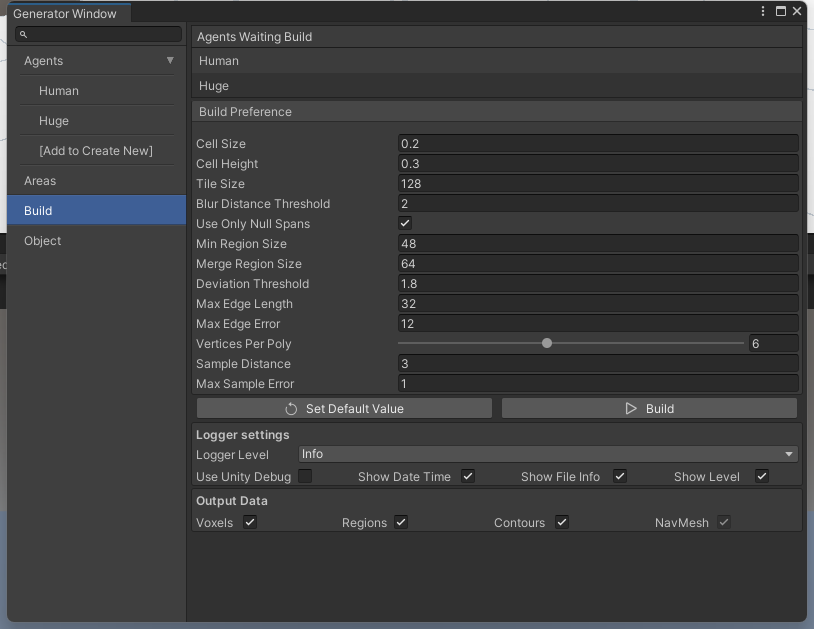Click the Max Edge Error field
Viewport: 814px width, 629px height.
(598, 324)
